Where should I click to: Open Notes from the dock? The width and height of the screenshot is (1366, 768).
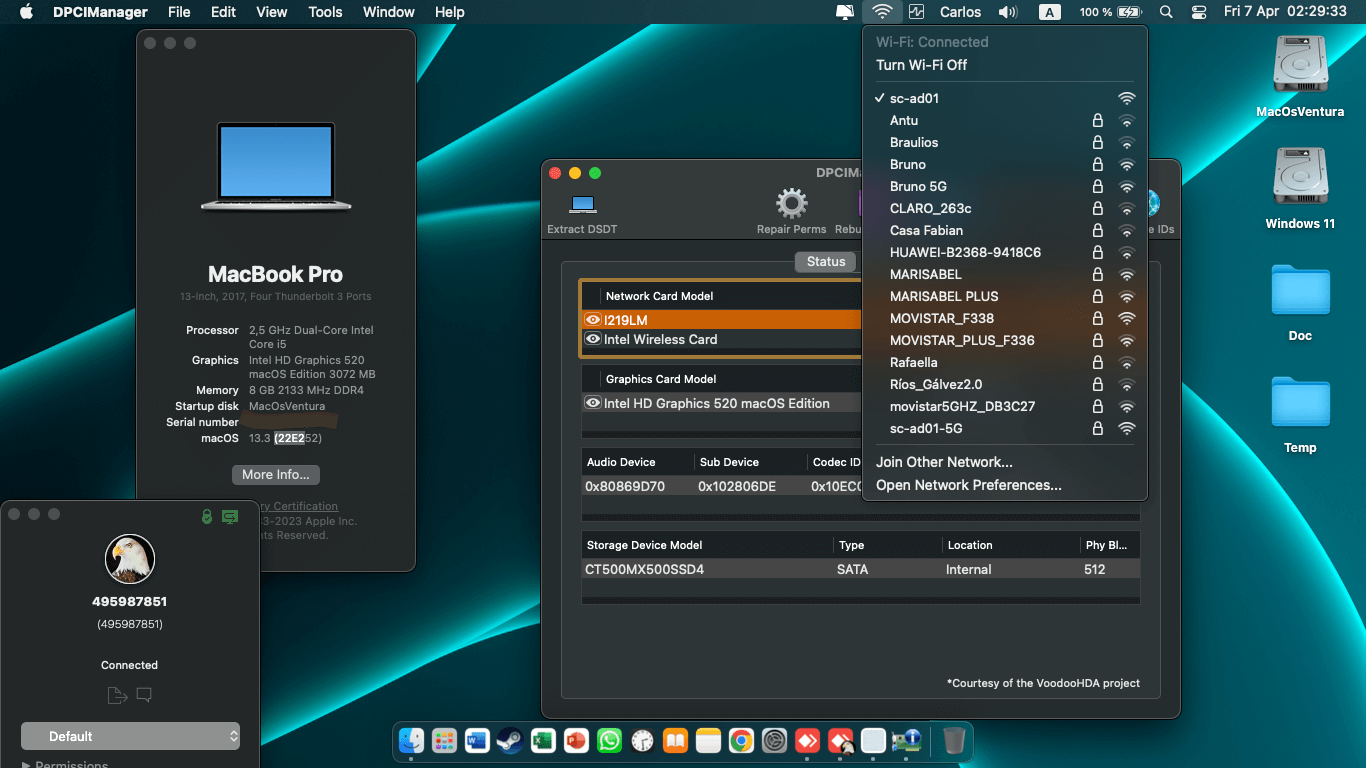tap(708, 741)
